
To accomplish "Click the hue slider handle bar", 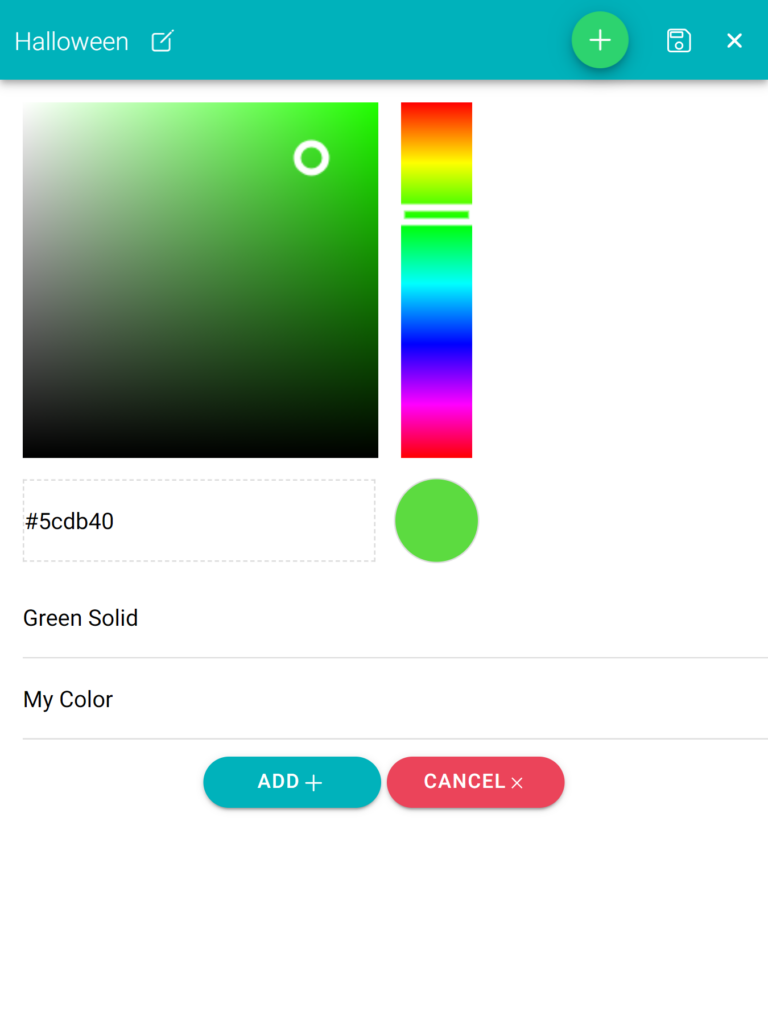I will coord(436,215).
